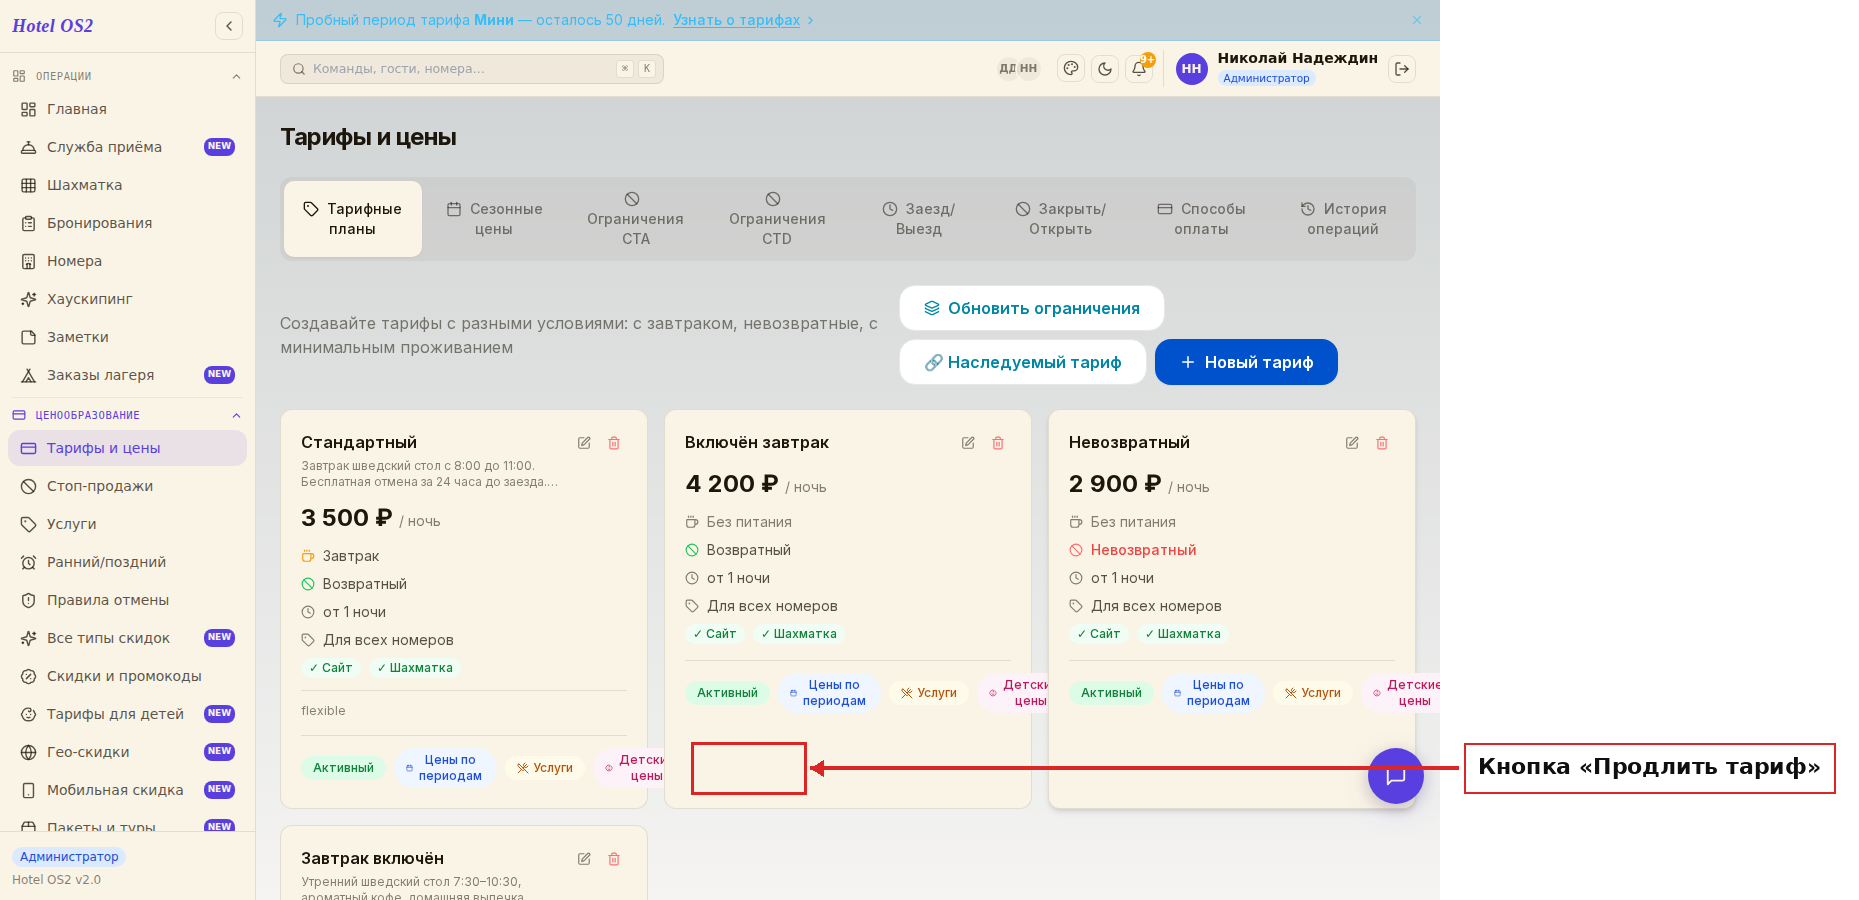This screenshot has height=900, width=1859.
Task: Switch to the Сезонные цены tab
Action: tap(494, 219)
